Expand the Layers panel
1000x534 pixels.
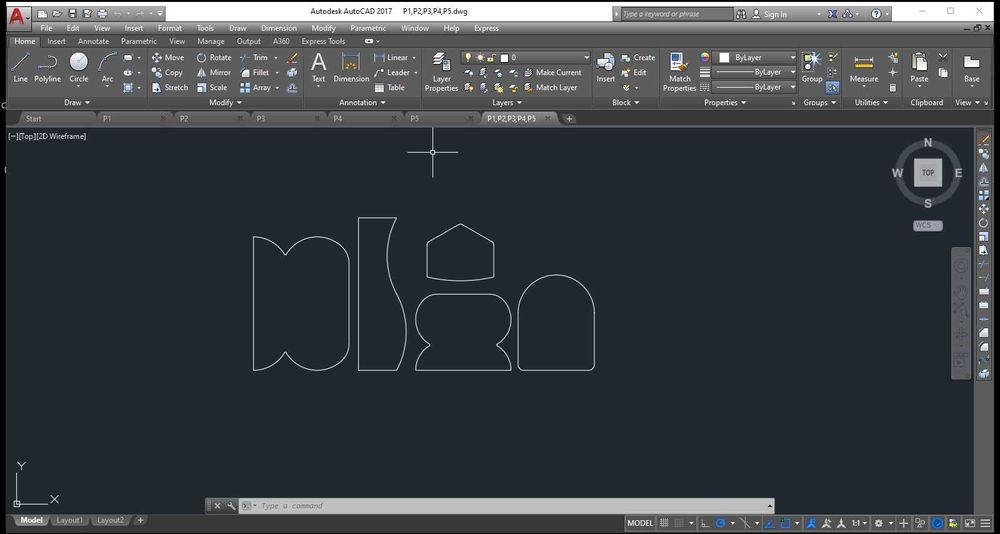(507, 103)
